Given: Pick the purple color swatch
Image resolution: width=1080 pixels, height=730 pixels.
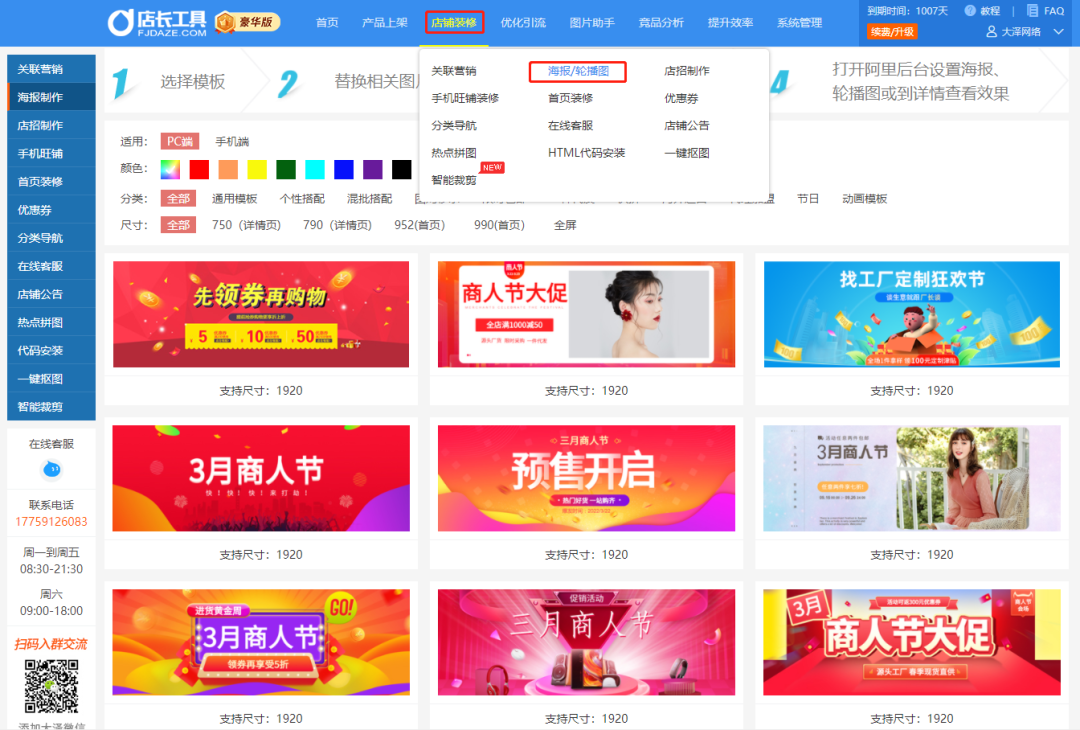Looking at the screenshot, I should (x=373, y=169).
